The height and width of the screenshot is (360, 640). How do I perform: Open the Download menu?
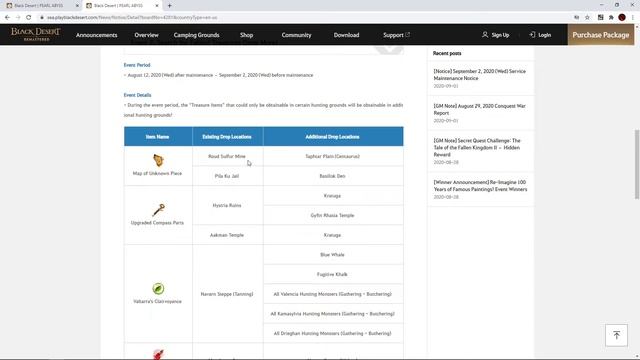[346, 35]
